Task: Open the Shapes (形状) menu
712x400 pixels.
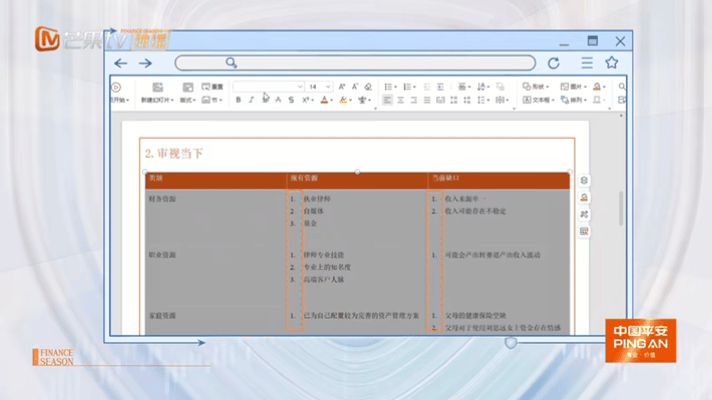Action: [x=536, y=86]
